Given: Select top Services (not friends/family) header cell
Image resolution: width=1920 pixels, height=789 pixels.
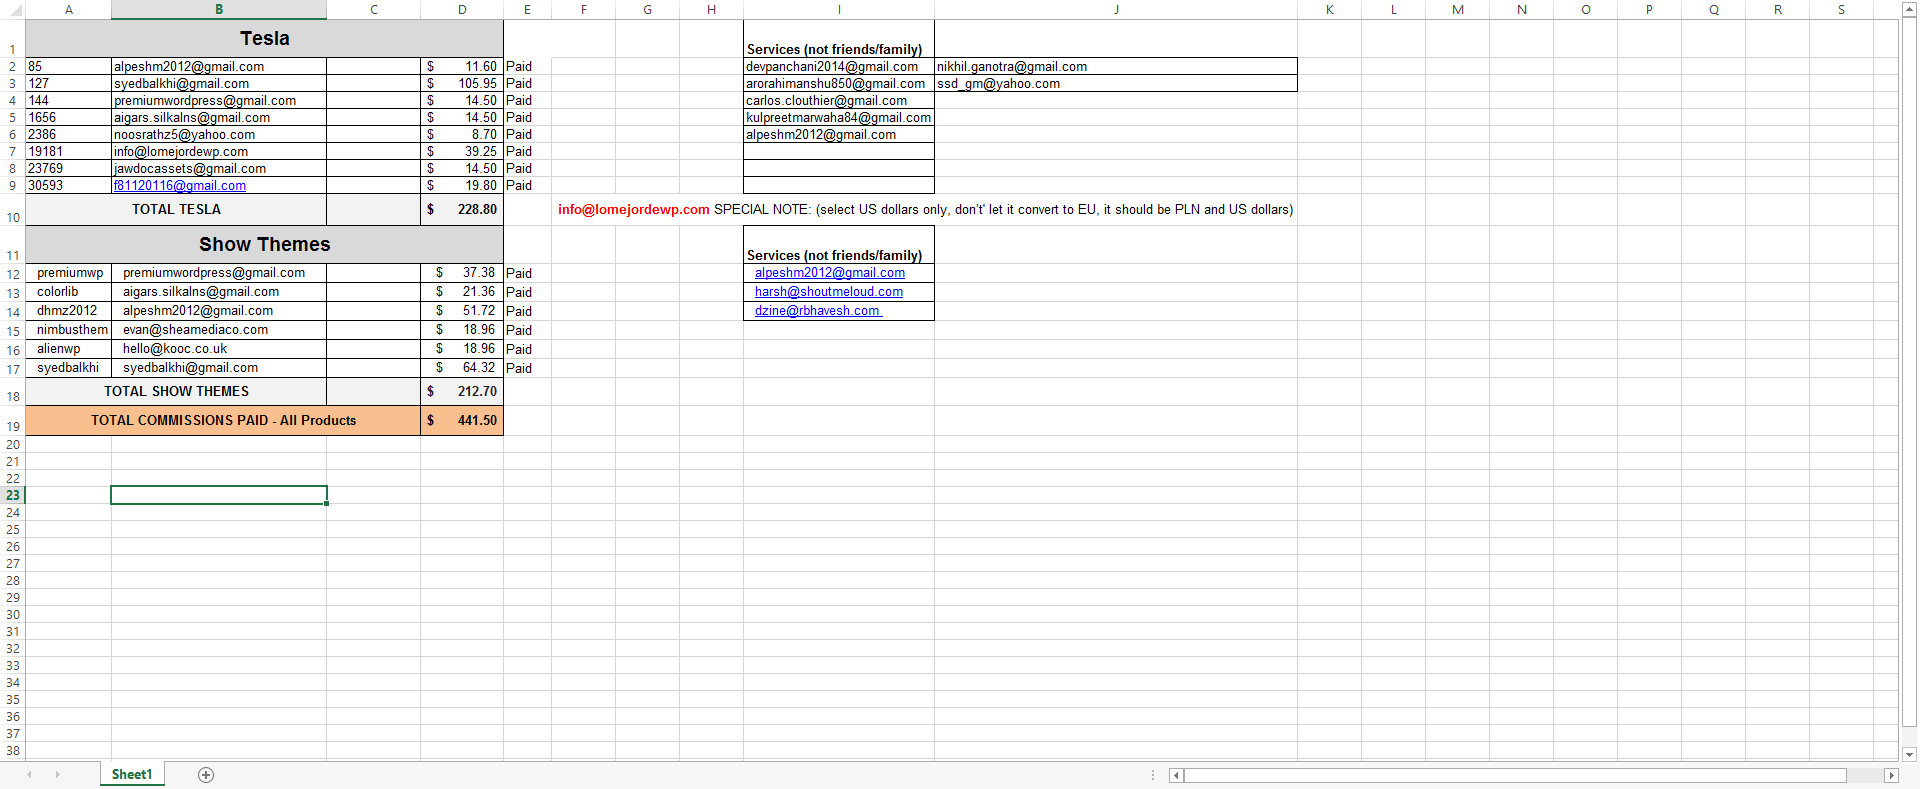Looking at the screenshot, I should pos(839,40).
